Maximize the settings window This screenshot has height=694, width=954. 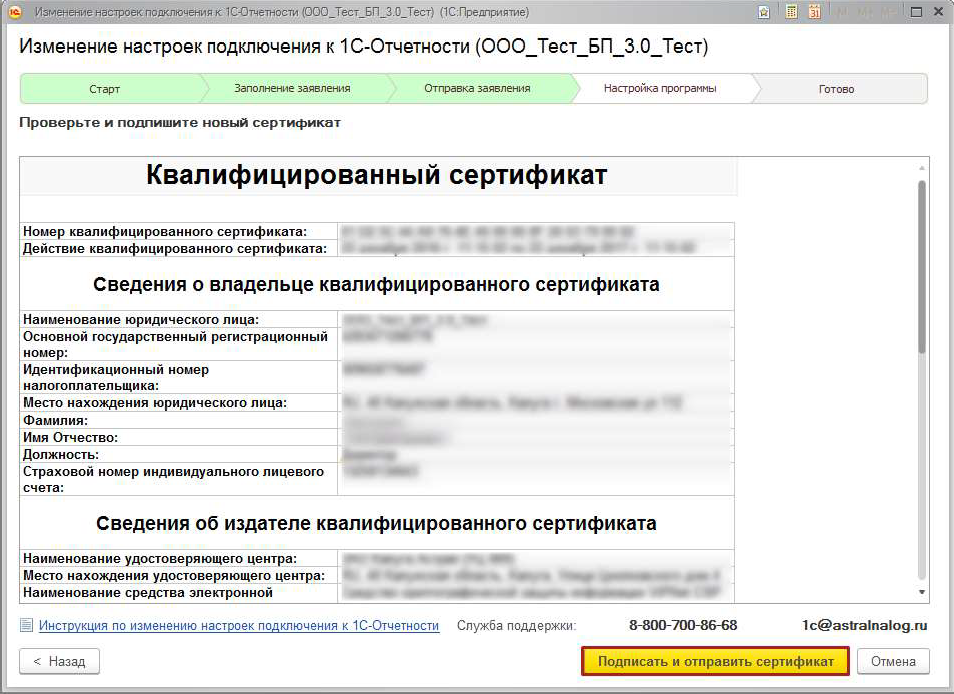click(x=916, y=12)
